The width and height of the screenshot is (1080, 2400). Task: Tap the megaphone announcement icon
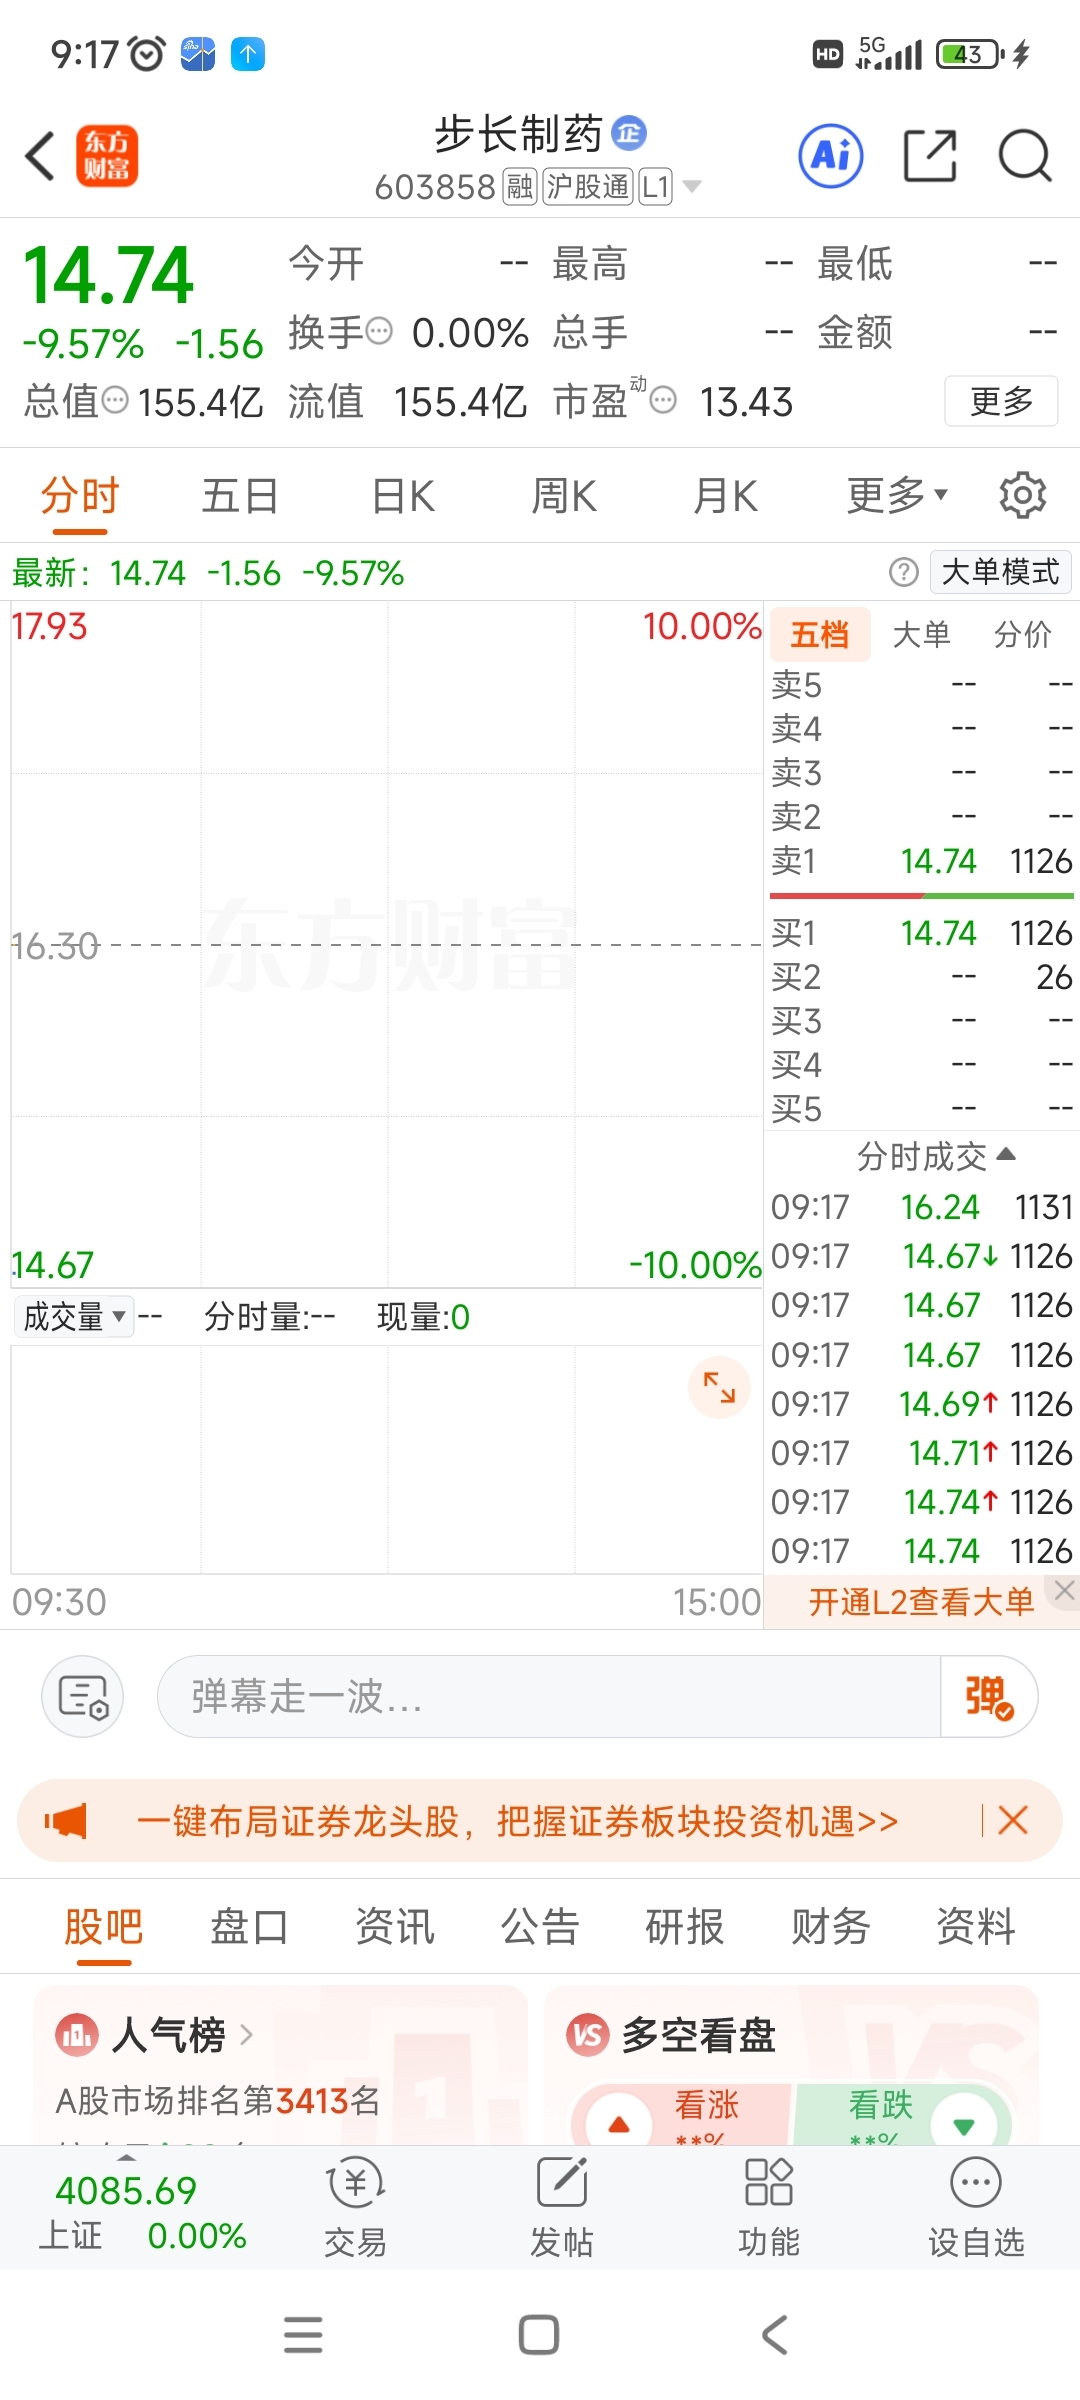point(66,1821)
